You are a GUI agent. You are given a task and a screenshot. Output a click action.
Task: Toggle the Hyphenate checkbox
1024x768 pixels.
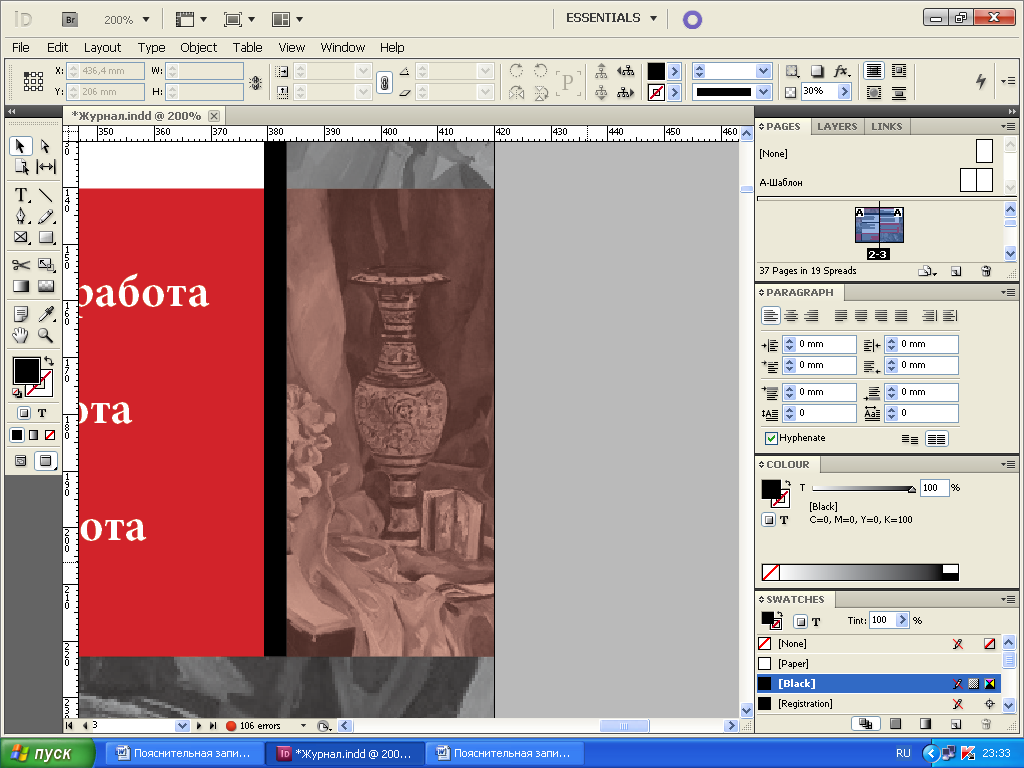[771, 438]
